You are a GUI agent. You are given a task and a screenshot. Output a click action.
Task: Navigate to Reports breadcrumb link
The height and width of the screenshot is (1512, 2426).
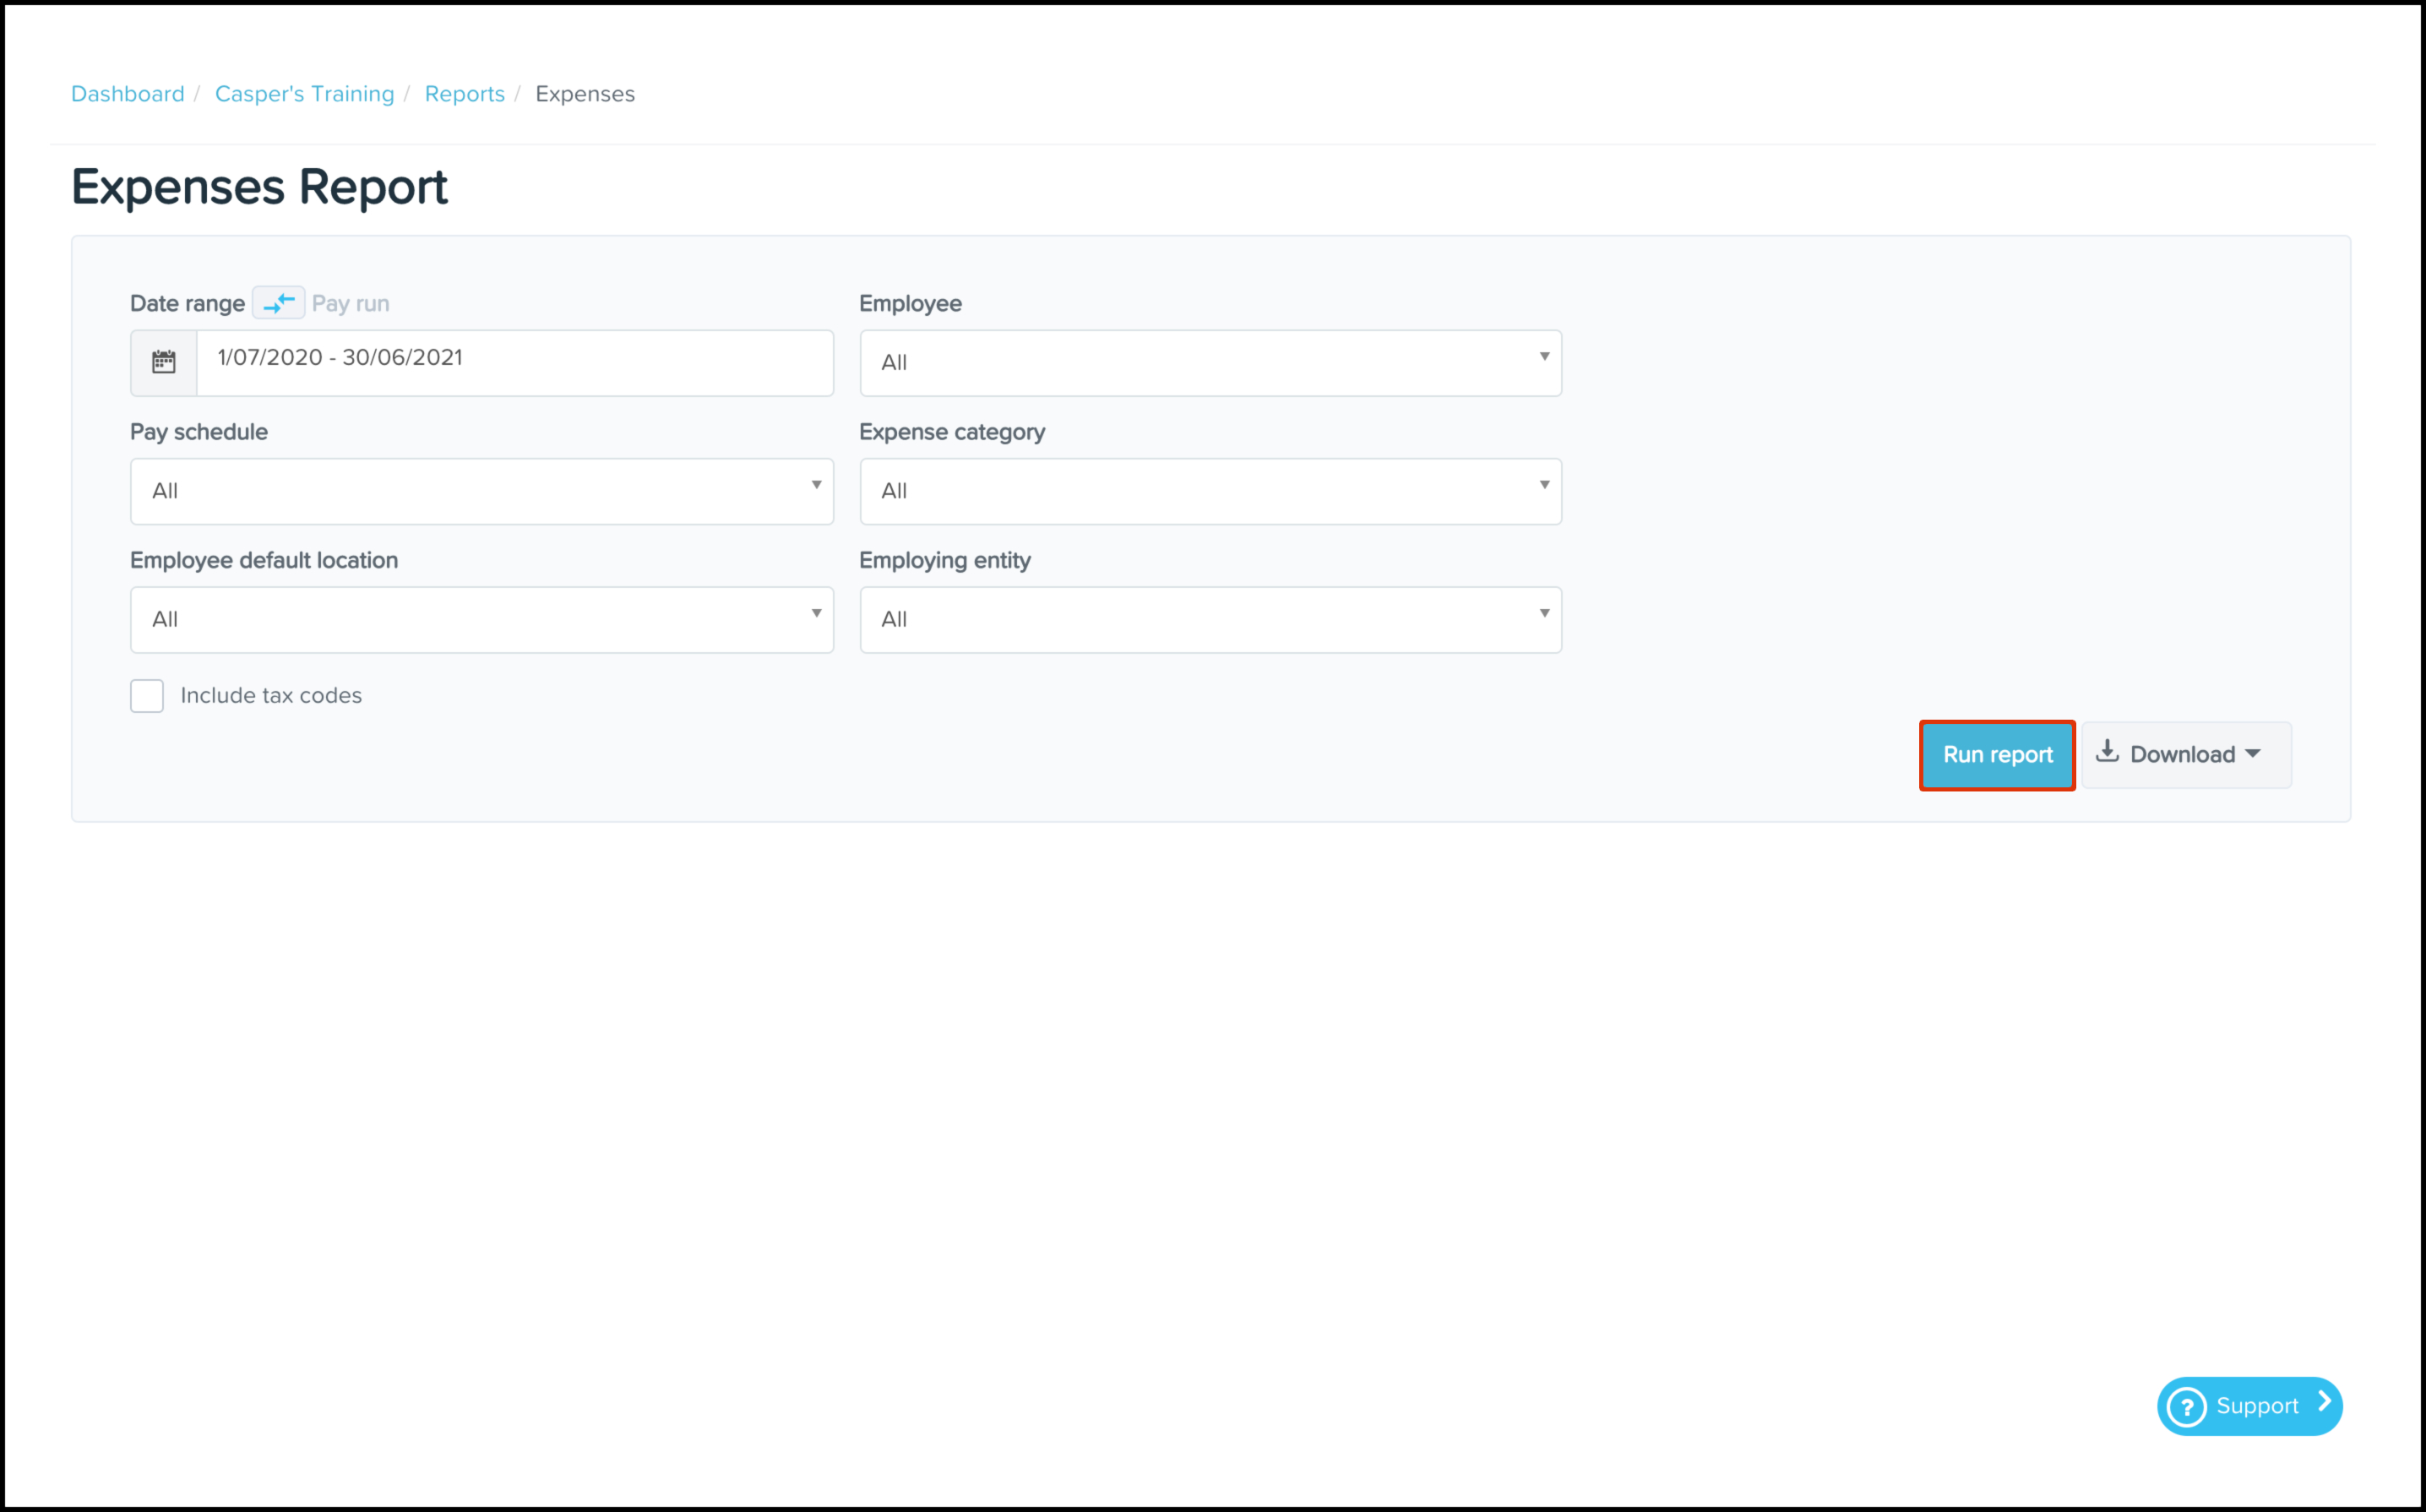(464, 94)
